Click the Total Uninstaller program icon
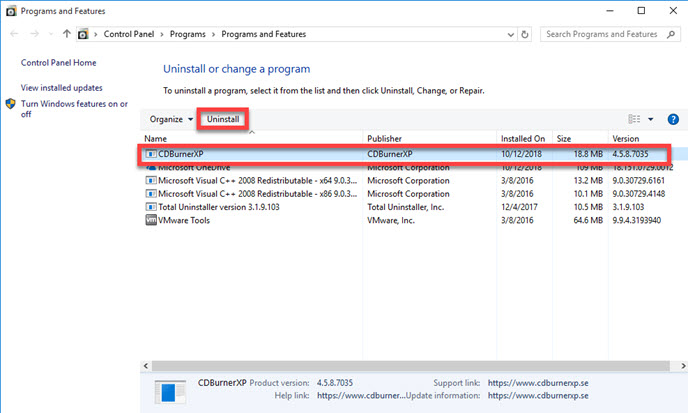Viewport: 688px width, 413px height. pos(151,207)
